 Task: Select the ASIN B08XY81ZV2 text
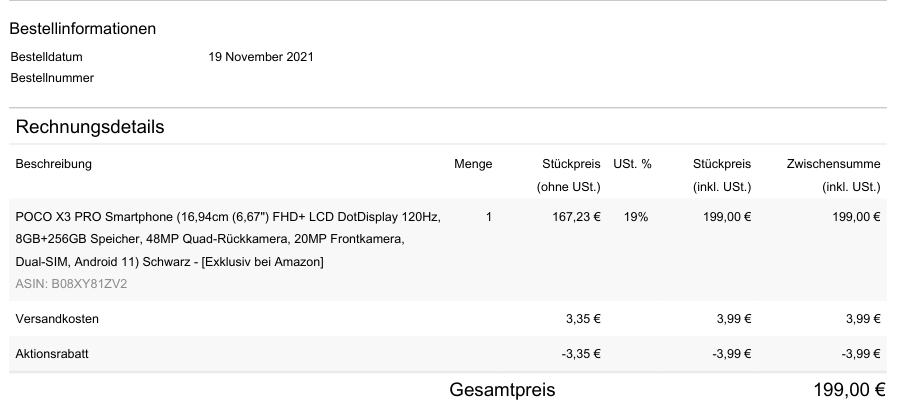coord(71,284)
